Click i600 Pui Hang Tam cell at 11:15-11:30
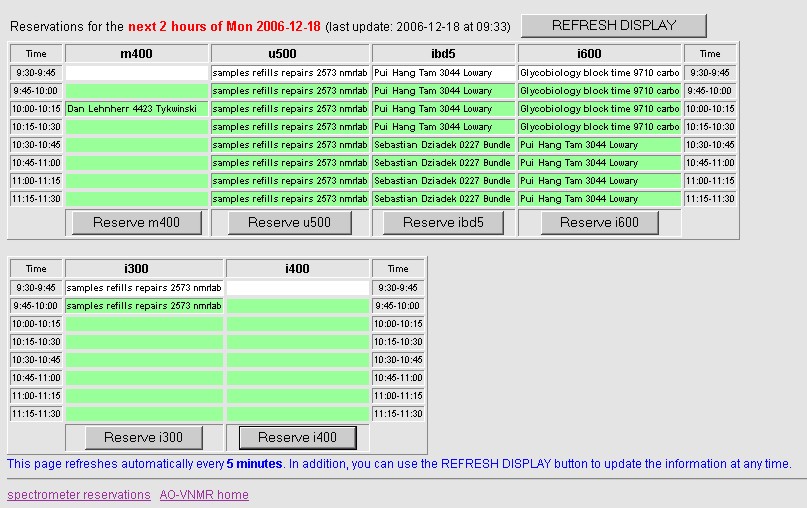807x508 pixels. (x=600, y=199)
